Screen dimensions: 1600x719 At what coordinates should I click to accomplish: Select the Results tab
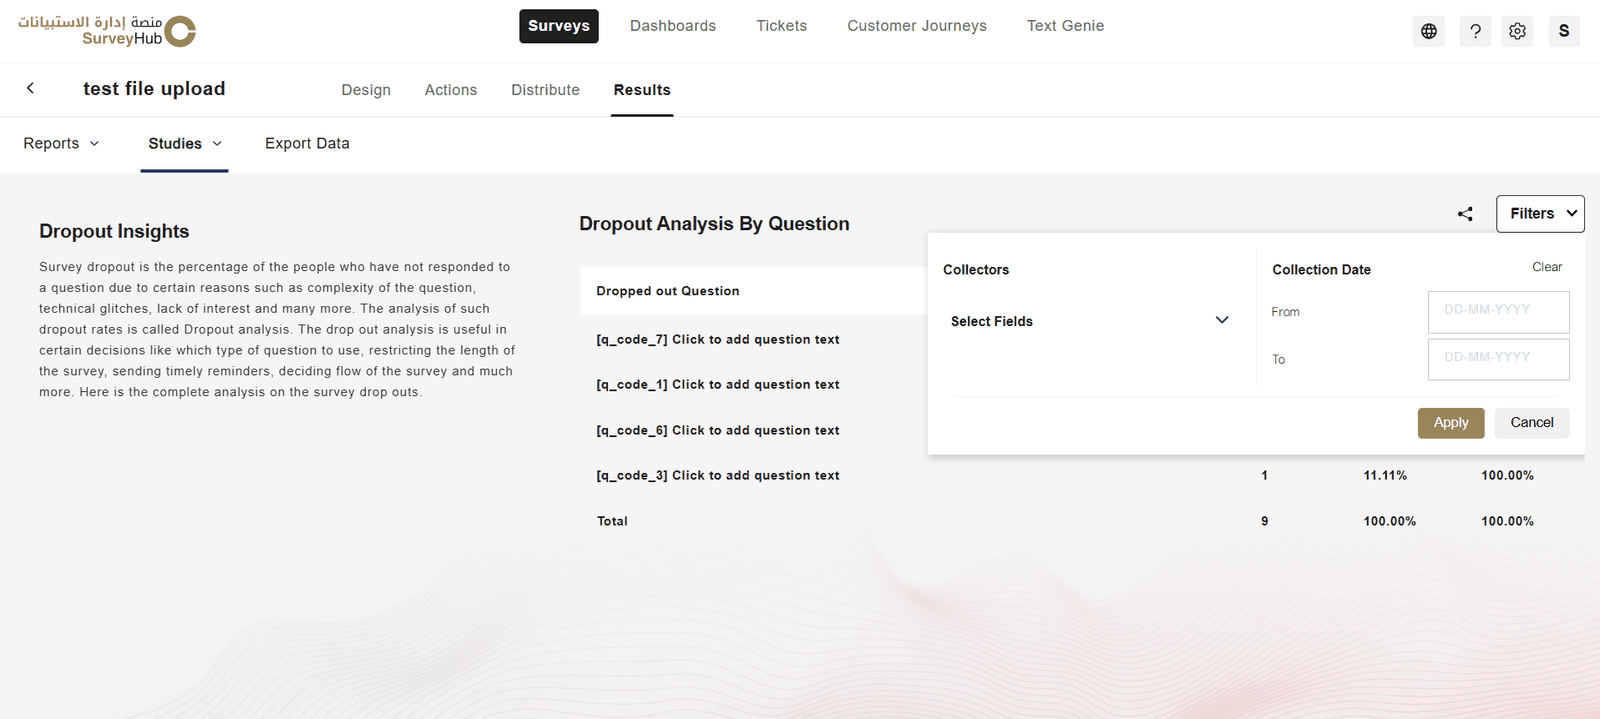pyautogui.click(x=642, y=90)
